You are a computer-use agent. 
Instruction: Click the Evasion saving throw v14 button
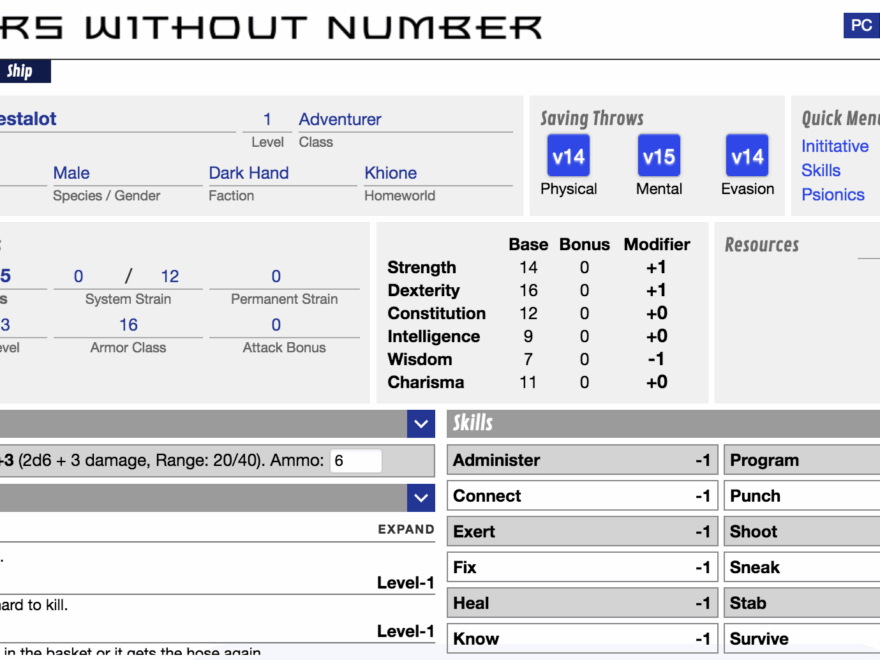tap(747, 156)
